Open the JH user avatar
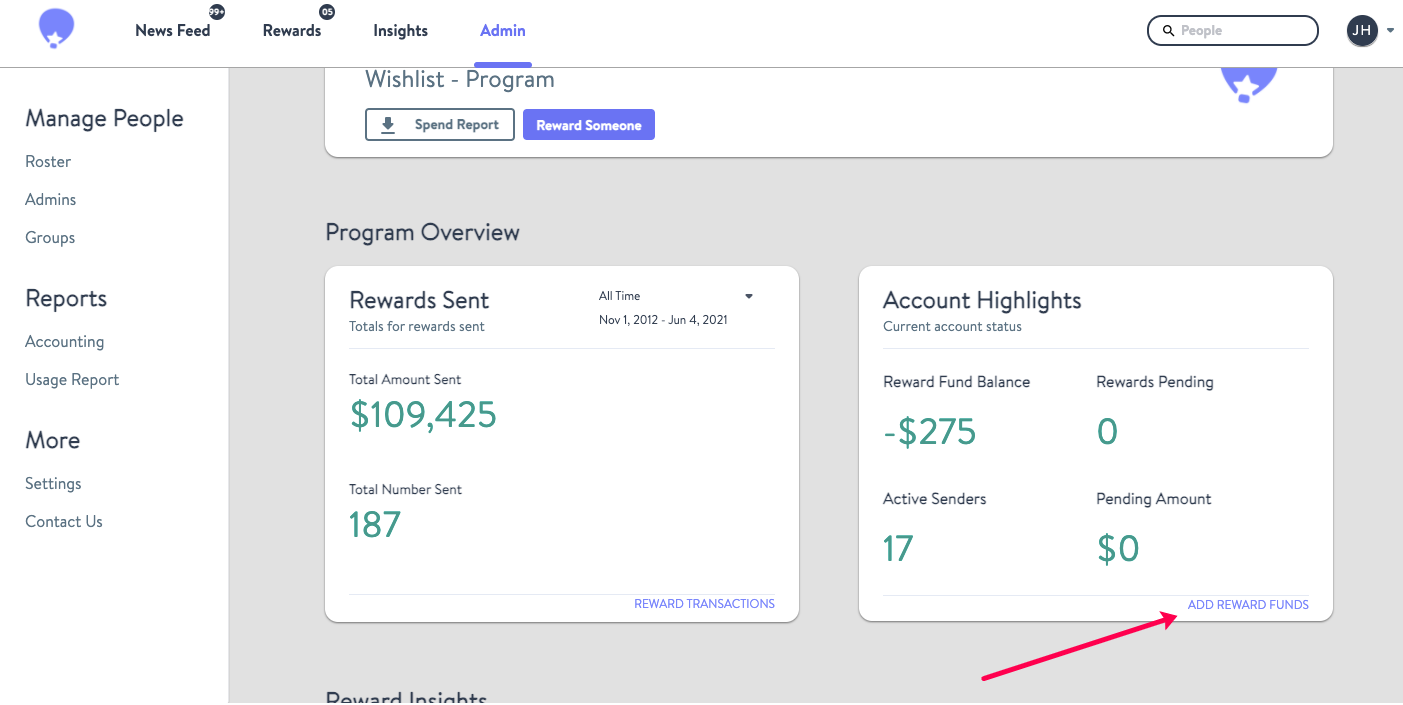This screenshot has width=1403, height=705. [1361, 31]
